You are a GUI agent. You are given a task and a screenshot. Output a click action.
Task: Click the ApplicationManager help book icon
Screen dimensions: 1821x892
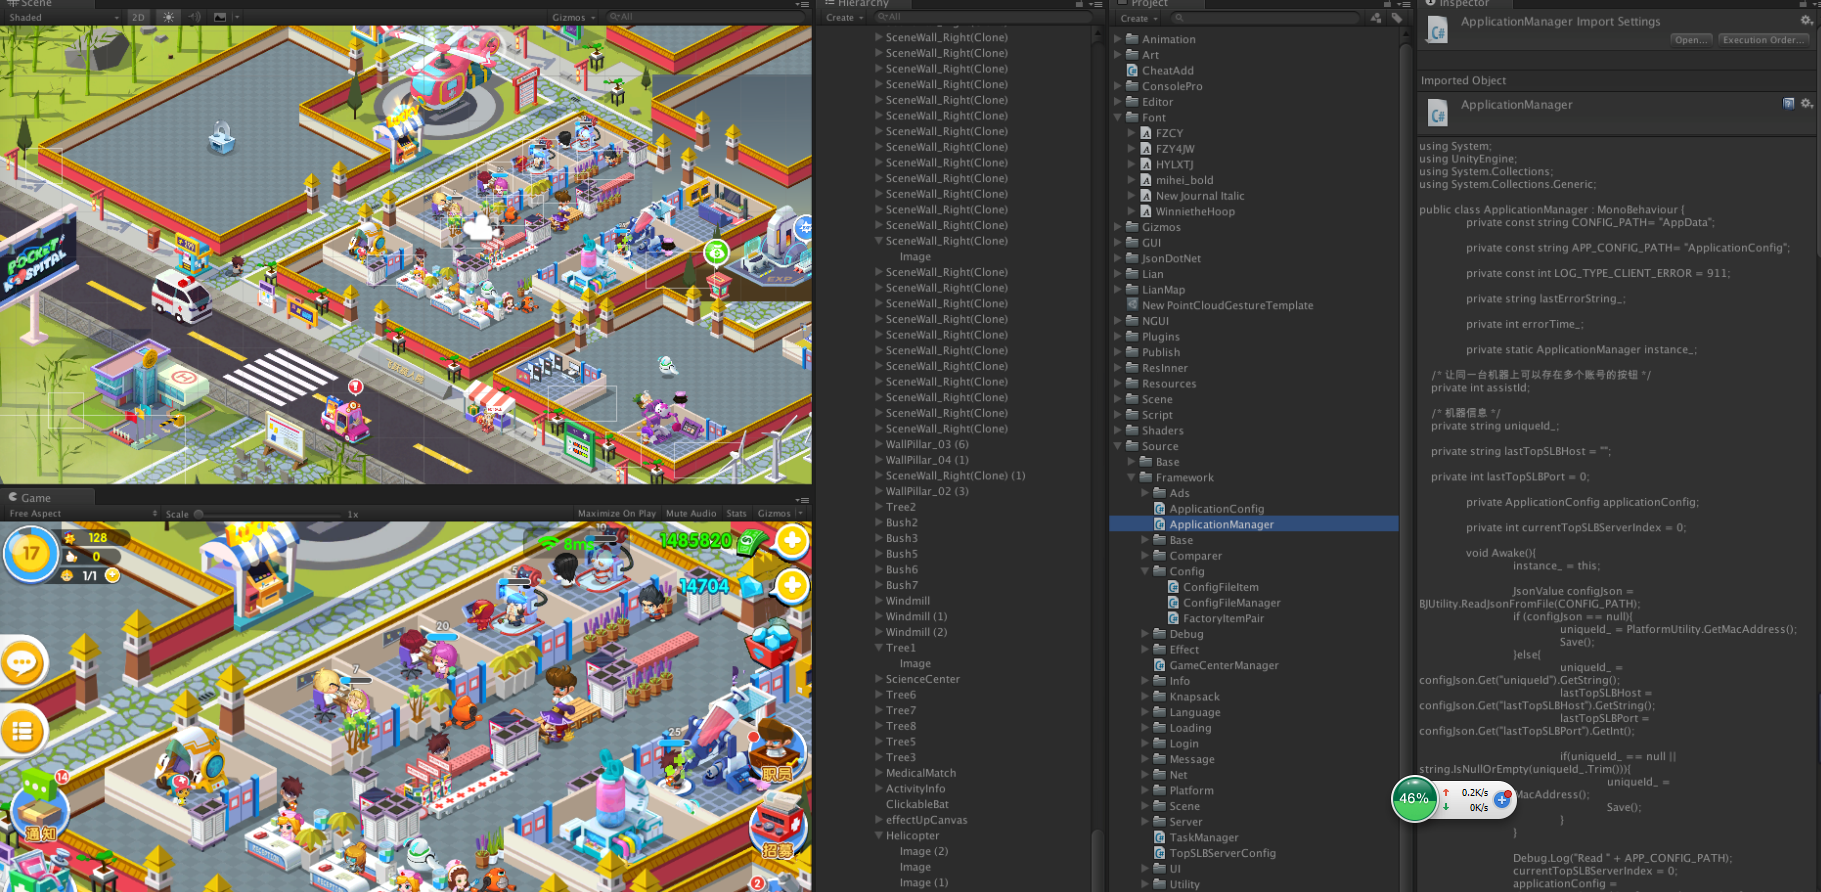[x=1789, y=103]
